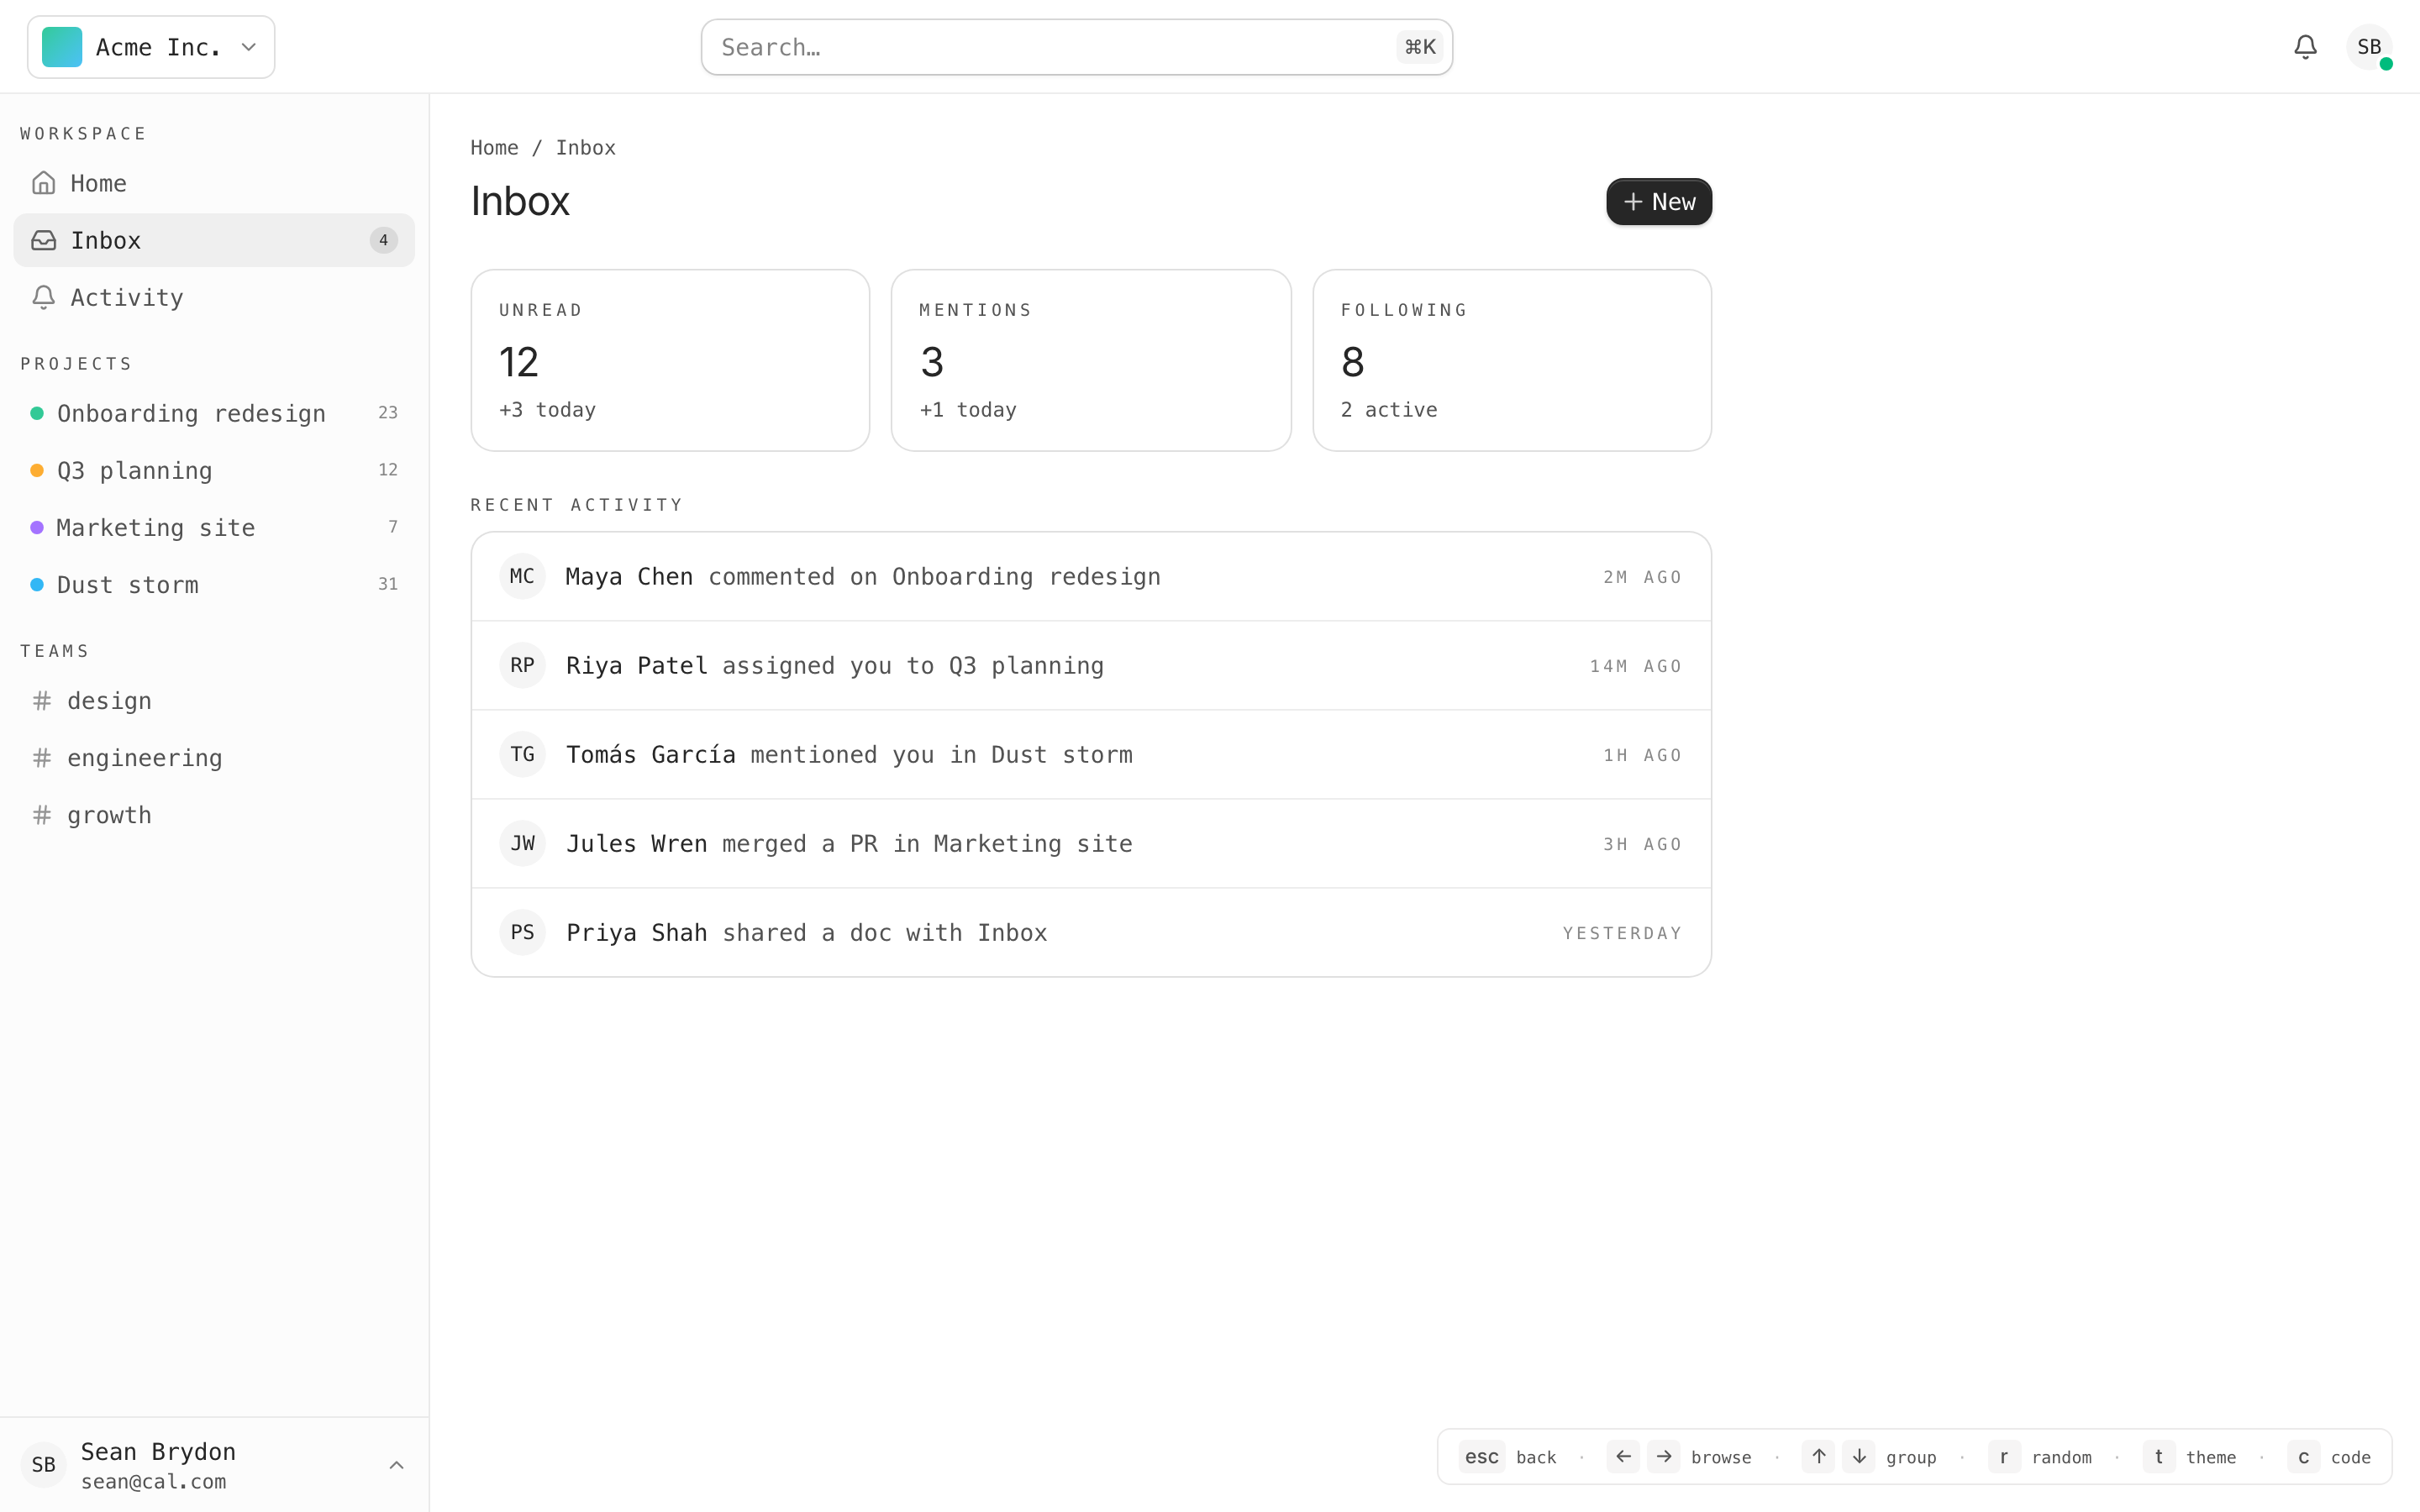This screenshot has width=2420, height=1512.
Task: Click the Home house icon in sidebar
Action: click(x=43, y=183)
